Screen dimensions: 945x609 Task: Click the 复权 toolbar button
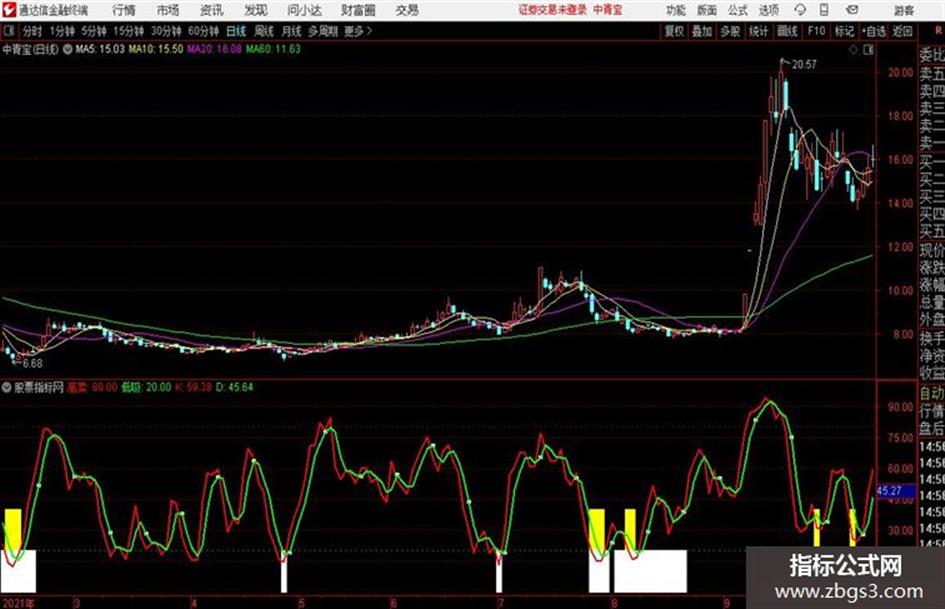674,31
